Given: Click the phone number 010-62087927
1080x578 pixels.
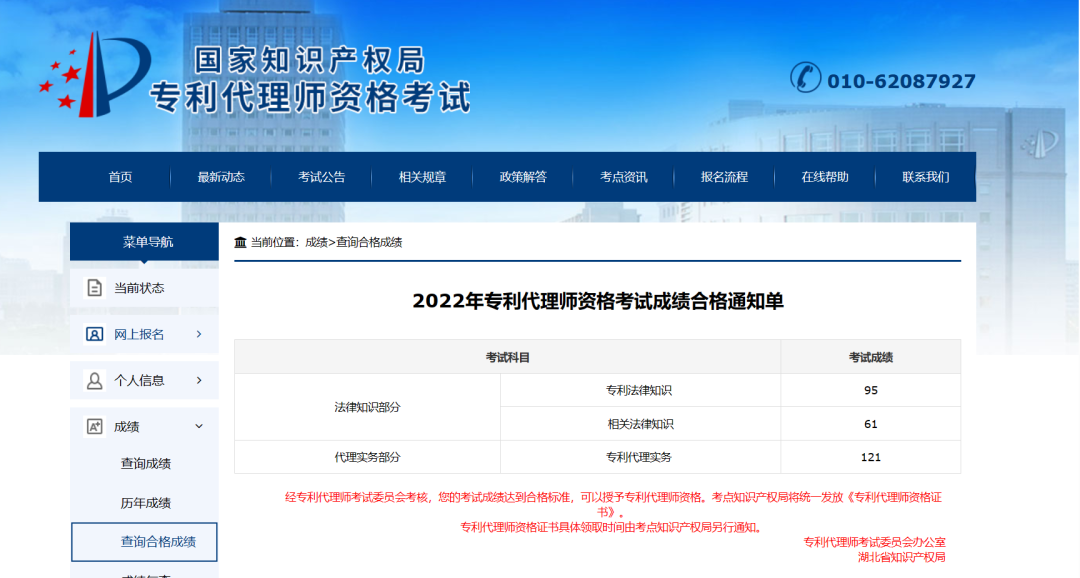Looking at the screenshot, I should click(x=901, y=81).
